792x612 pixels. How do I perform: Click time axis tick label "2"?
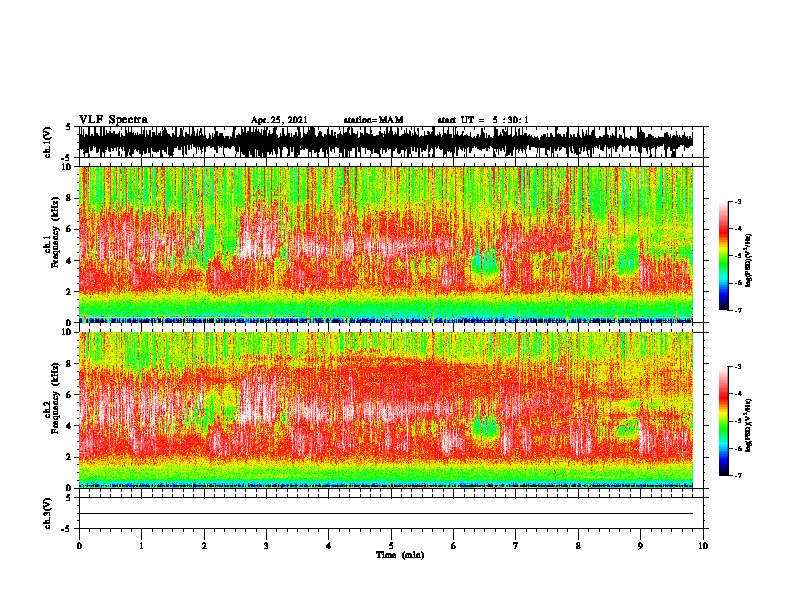tap(204, 546)
